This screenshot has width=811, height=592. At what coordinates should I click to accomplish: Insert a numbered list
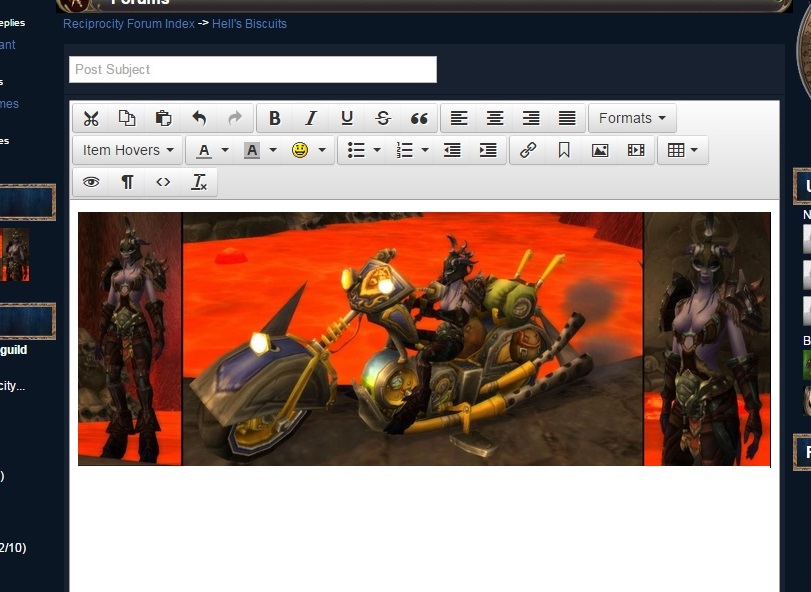(404, 150)
